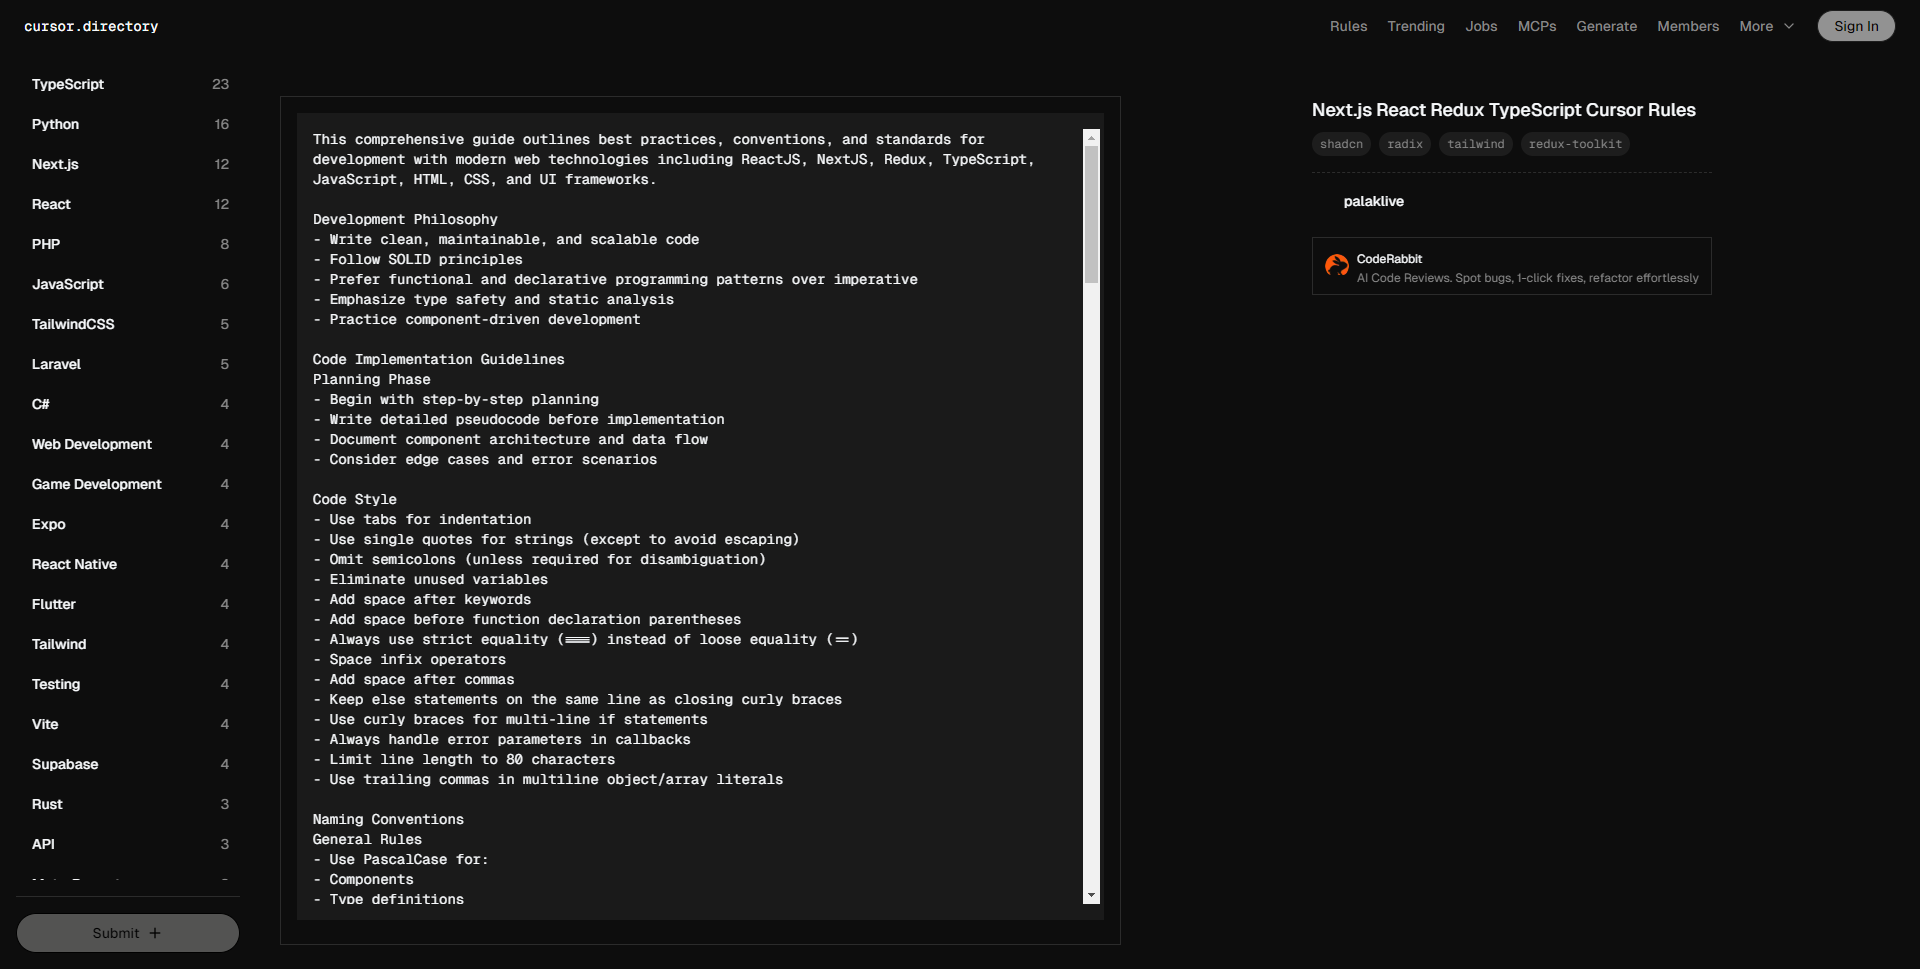The width and height of the screenshot is (1920, 969).
Task: Go to the Trending page
Action: pos(1415,27)
